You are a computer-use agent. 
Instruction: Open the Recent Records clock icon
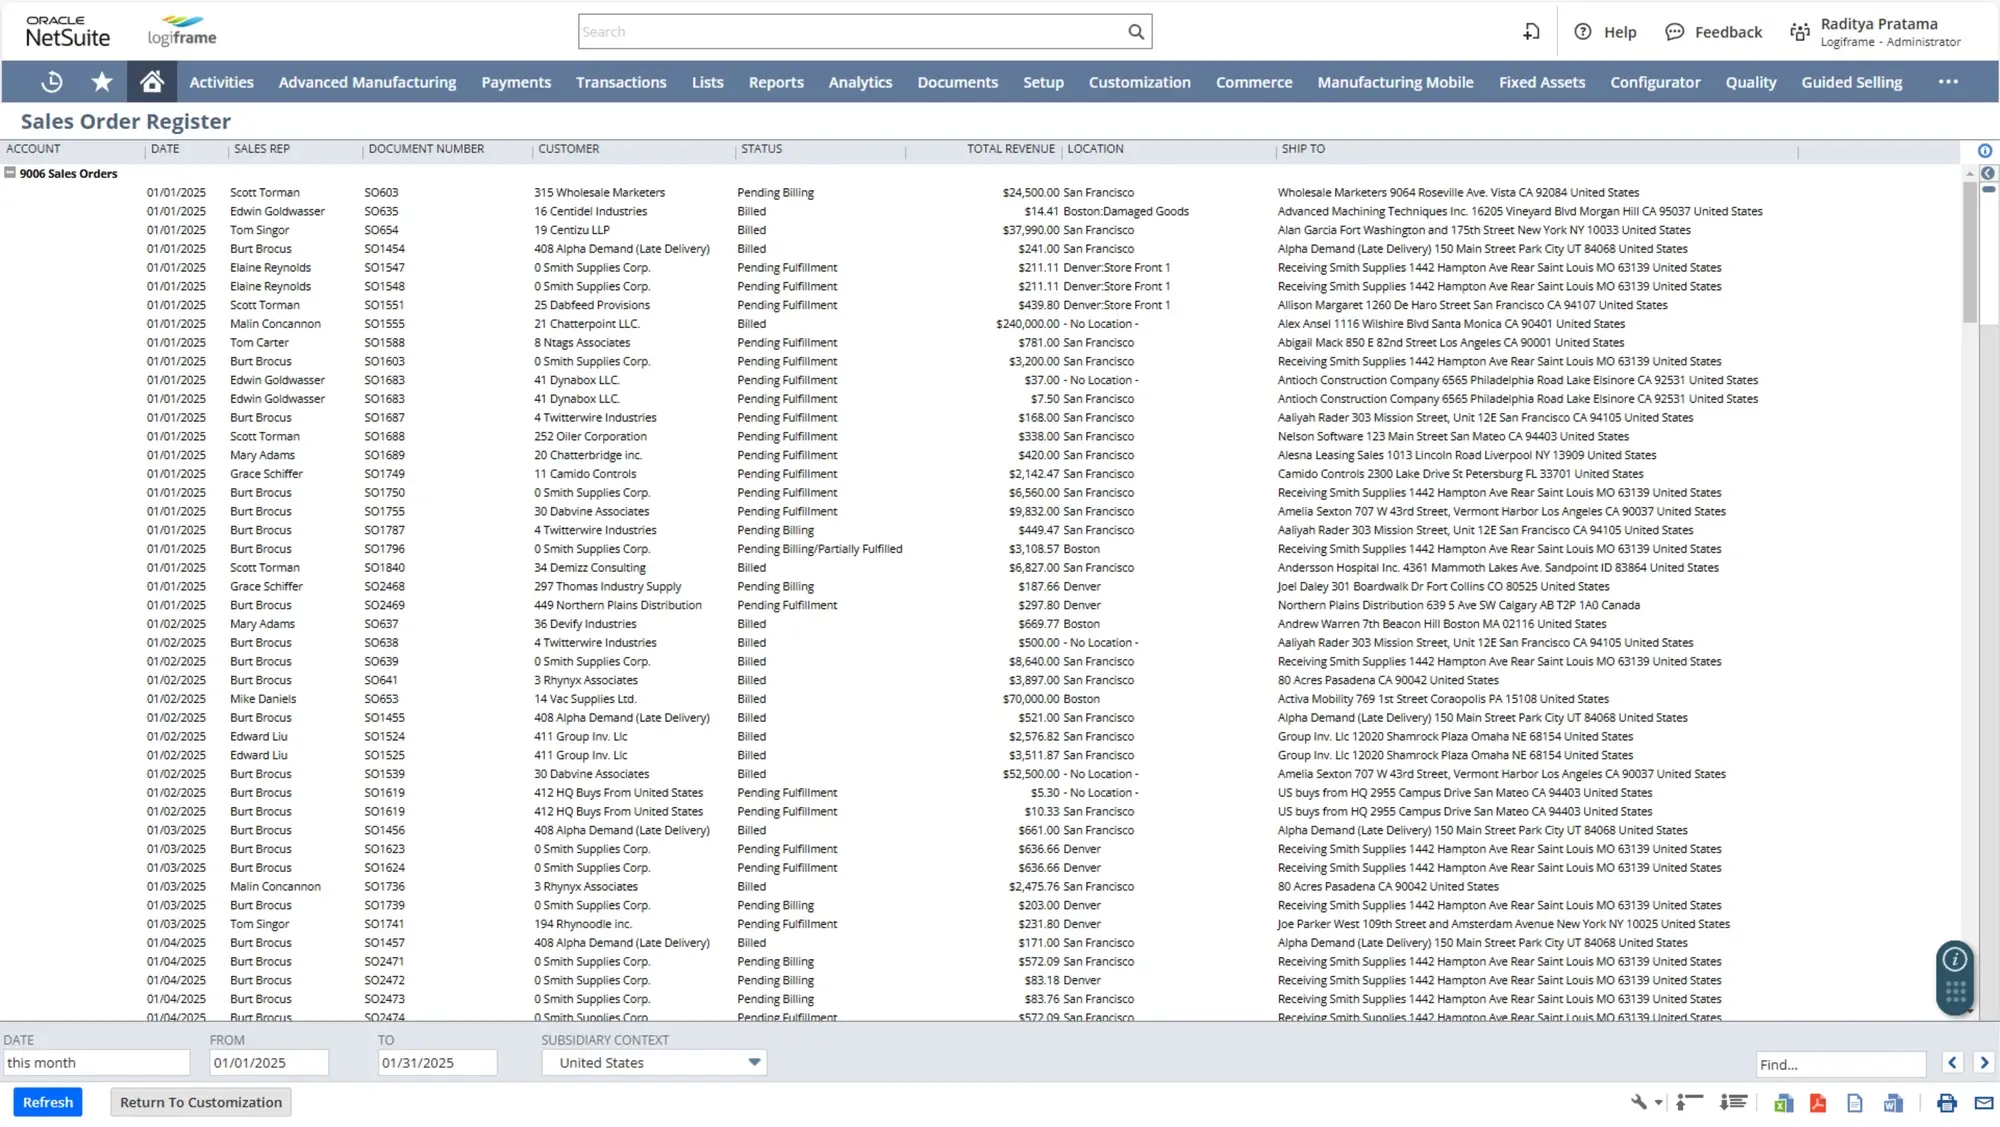[51, 81]
